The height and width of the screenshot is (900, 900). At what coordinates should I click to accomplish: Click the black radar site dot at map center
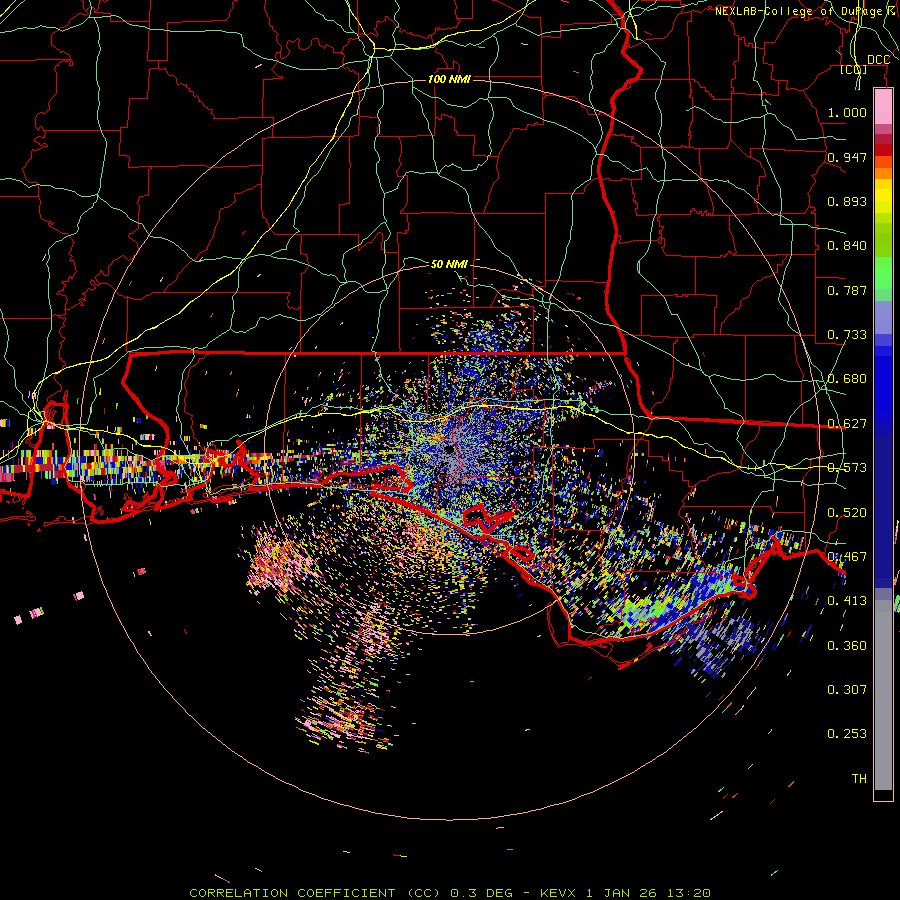[x=448, y=449]
